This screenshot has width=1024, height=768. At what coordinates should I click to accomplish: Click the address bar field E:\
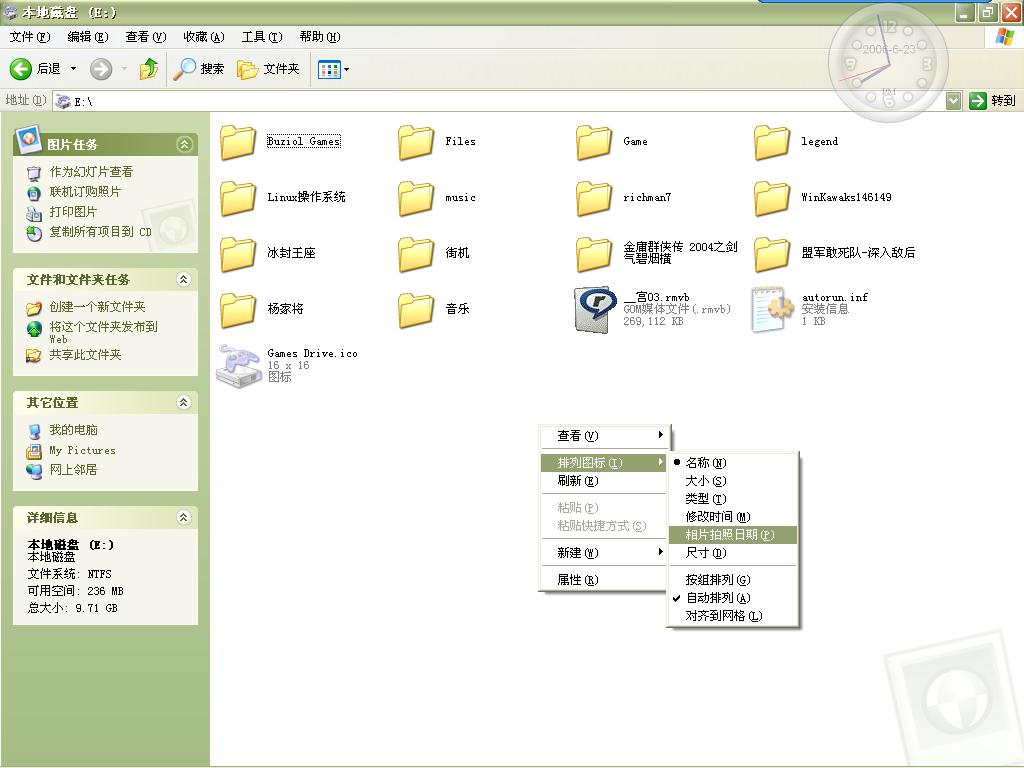(500, 101)
